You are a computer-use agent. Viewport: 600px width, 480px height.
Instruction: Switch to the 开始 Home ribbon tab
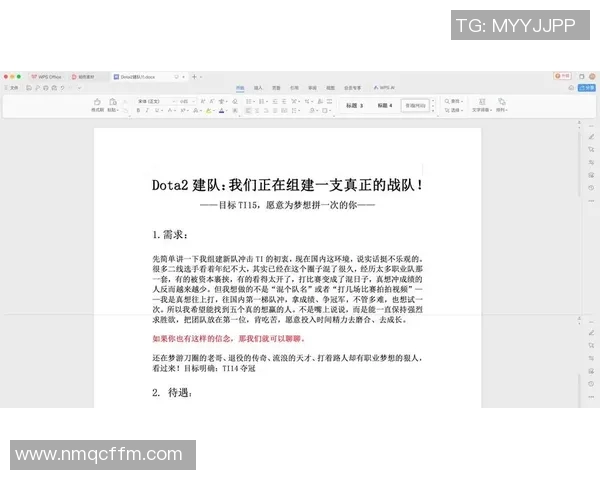[x=240, y=88]
